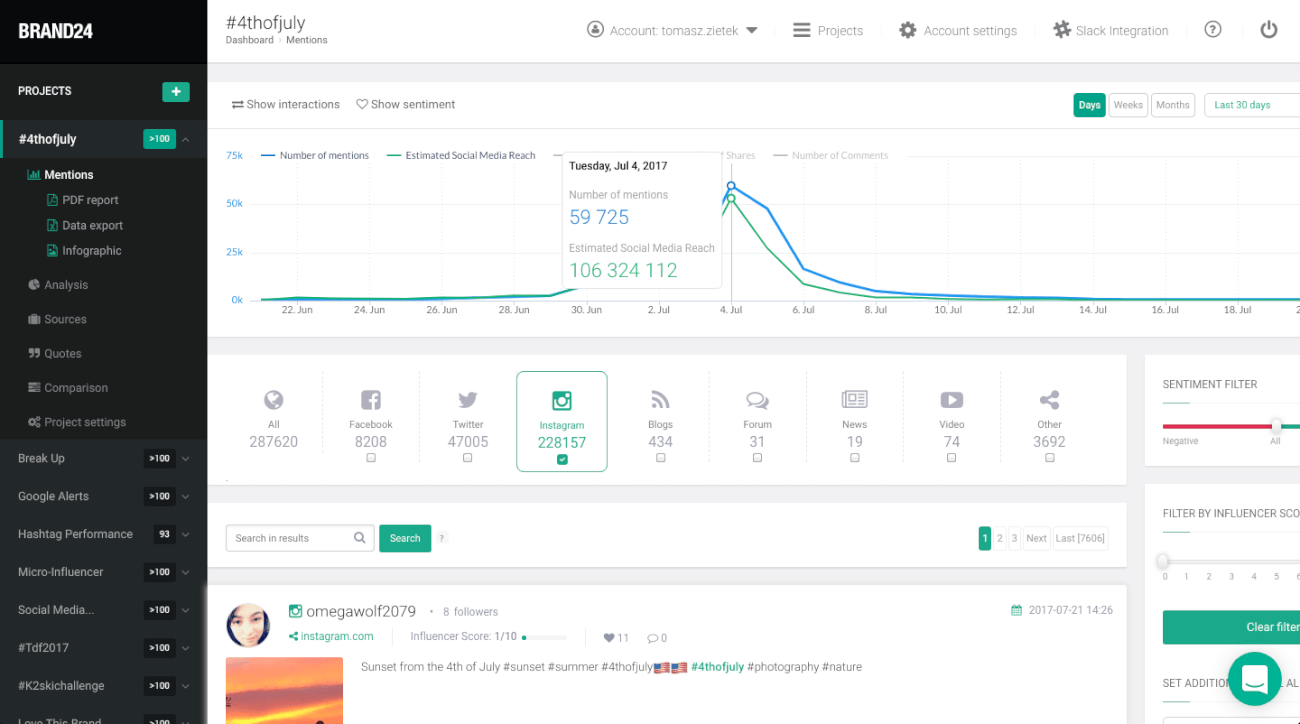Click the magnifier icon in search field

pos(360,538)
